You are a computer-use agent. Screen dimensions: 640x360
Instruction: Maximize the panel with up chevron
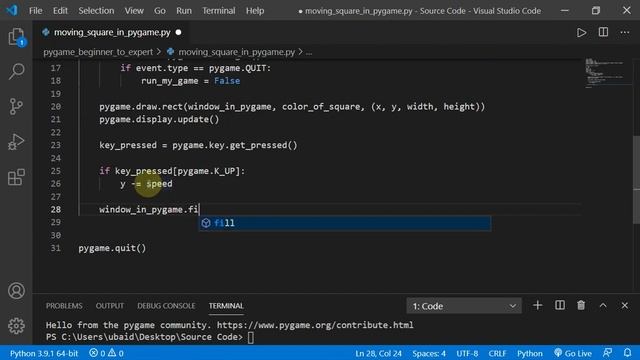click(x=603, y=305)
